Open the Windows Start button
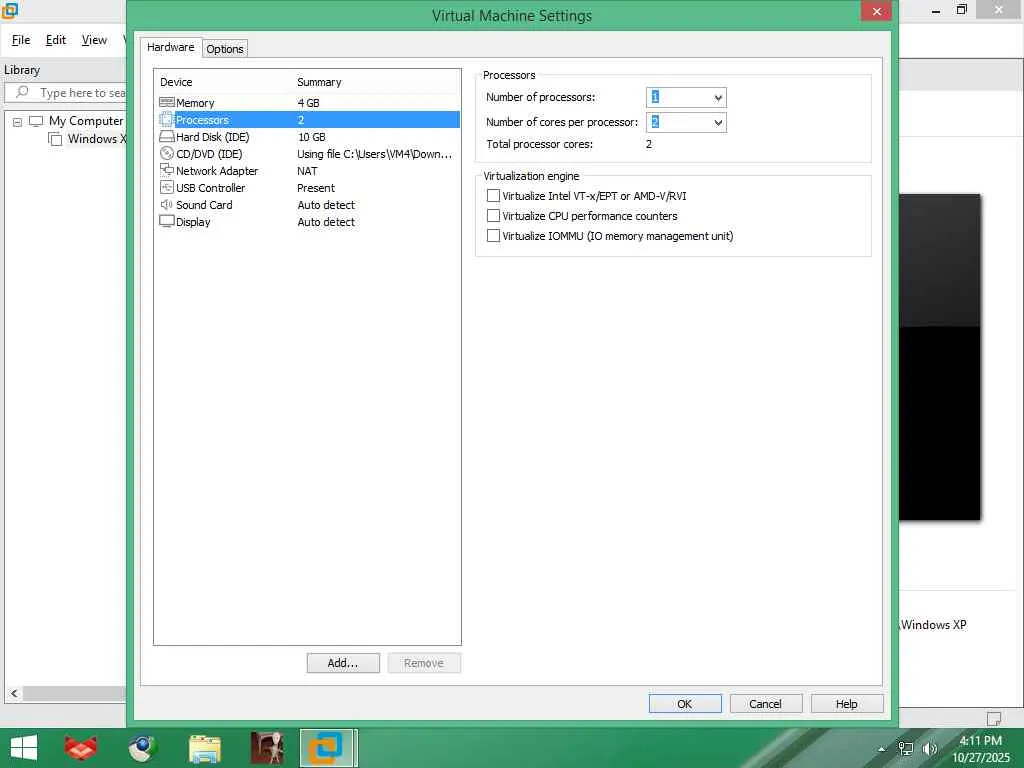Image resolution: width=1024 pixels, height=768 pixels. click(x=24, y=747)
